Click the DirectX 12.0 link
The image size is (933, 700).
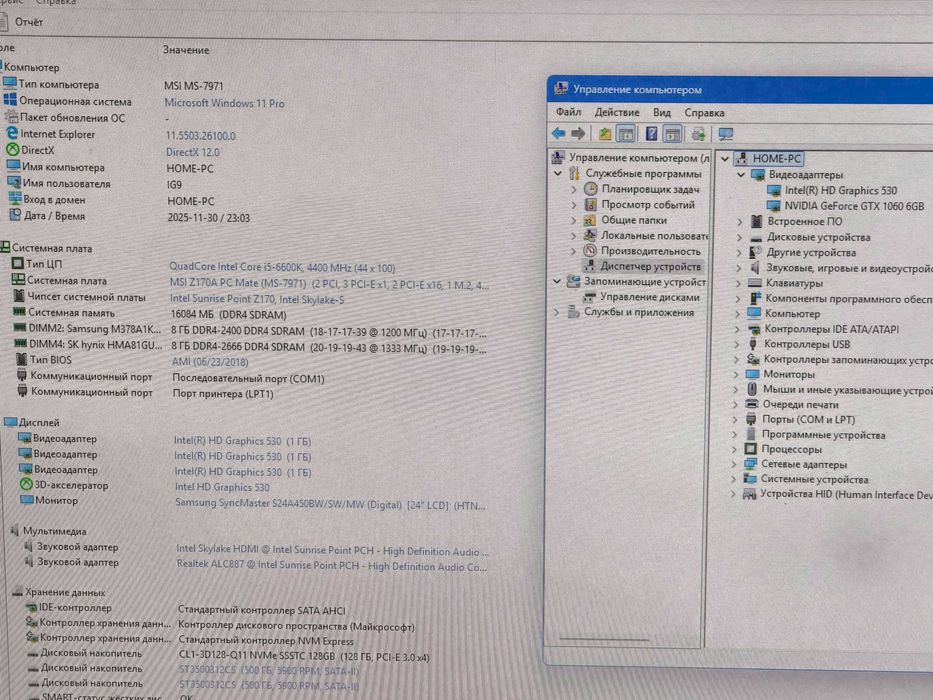click(x=192, y=152)
